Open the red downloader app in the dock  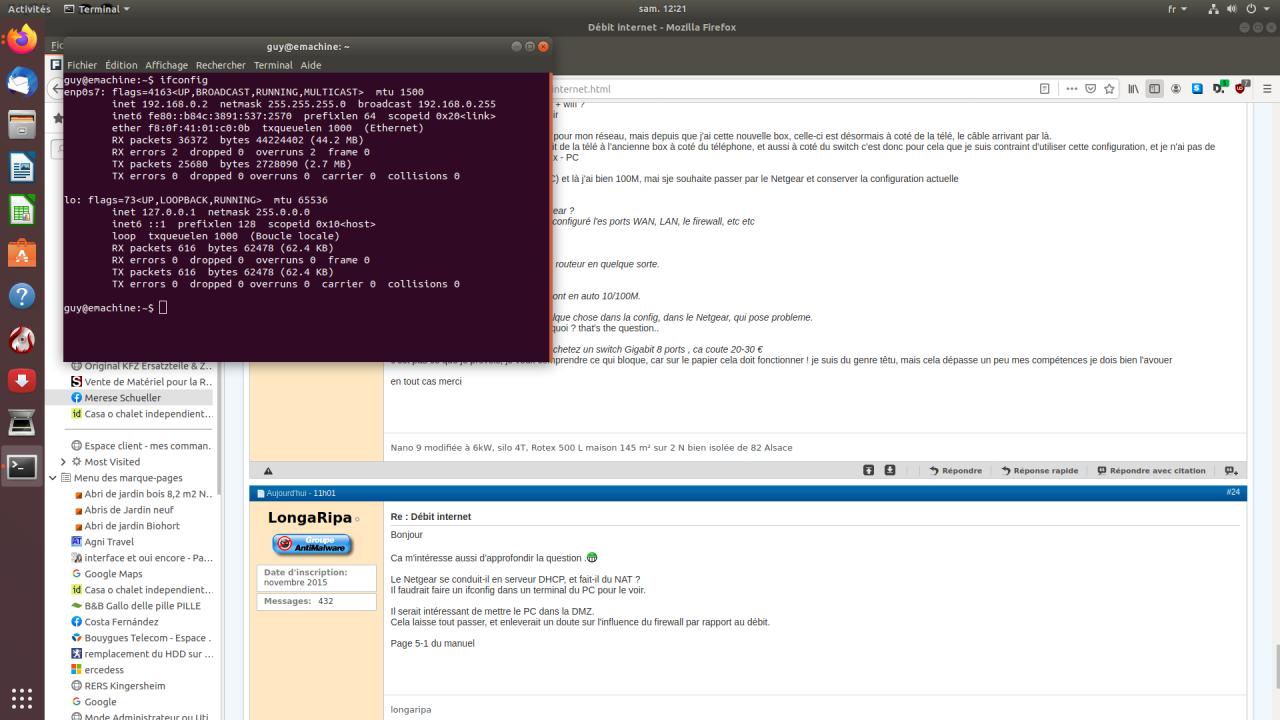tap(22, 381)
